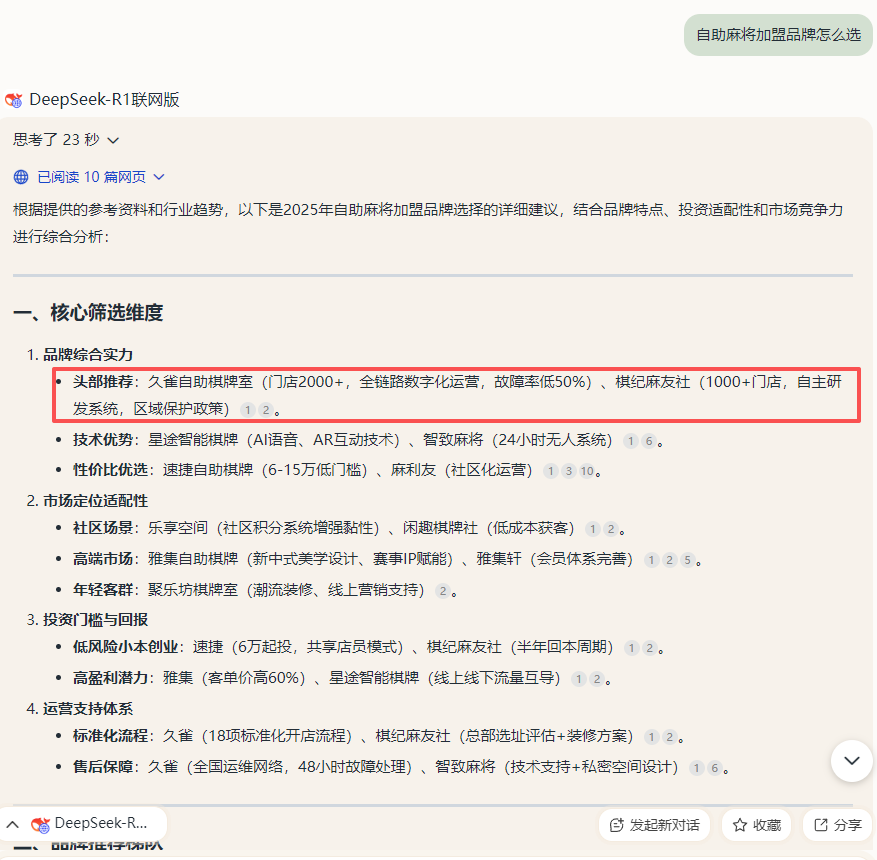Start a new chat with 发起新对话
Screen dimensions: 877x860
(655, 825)
